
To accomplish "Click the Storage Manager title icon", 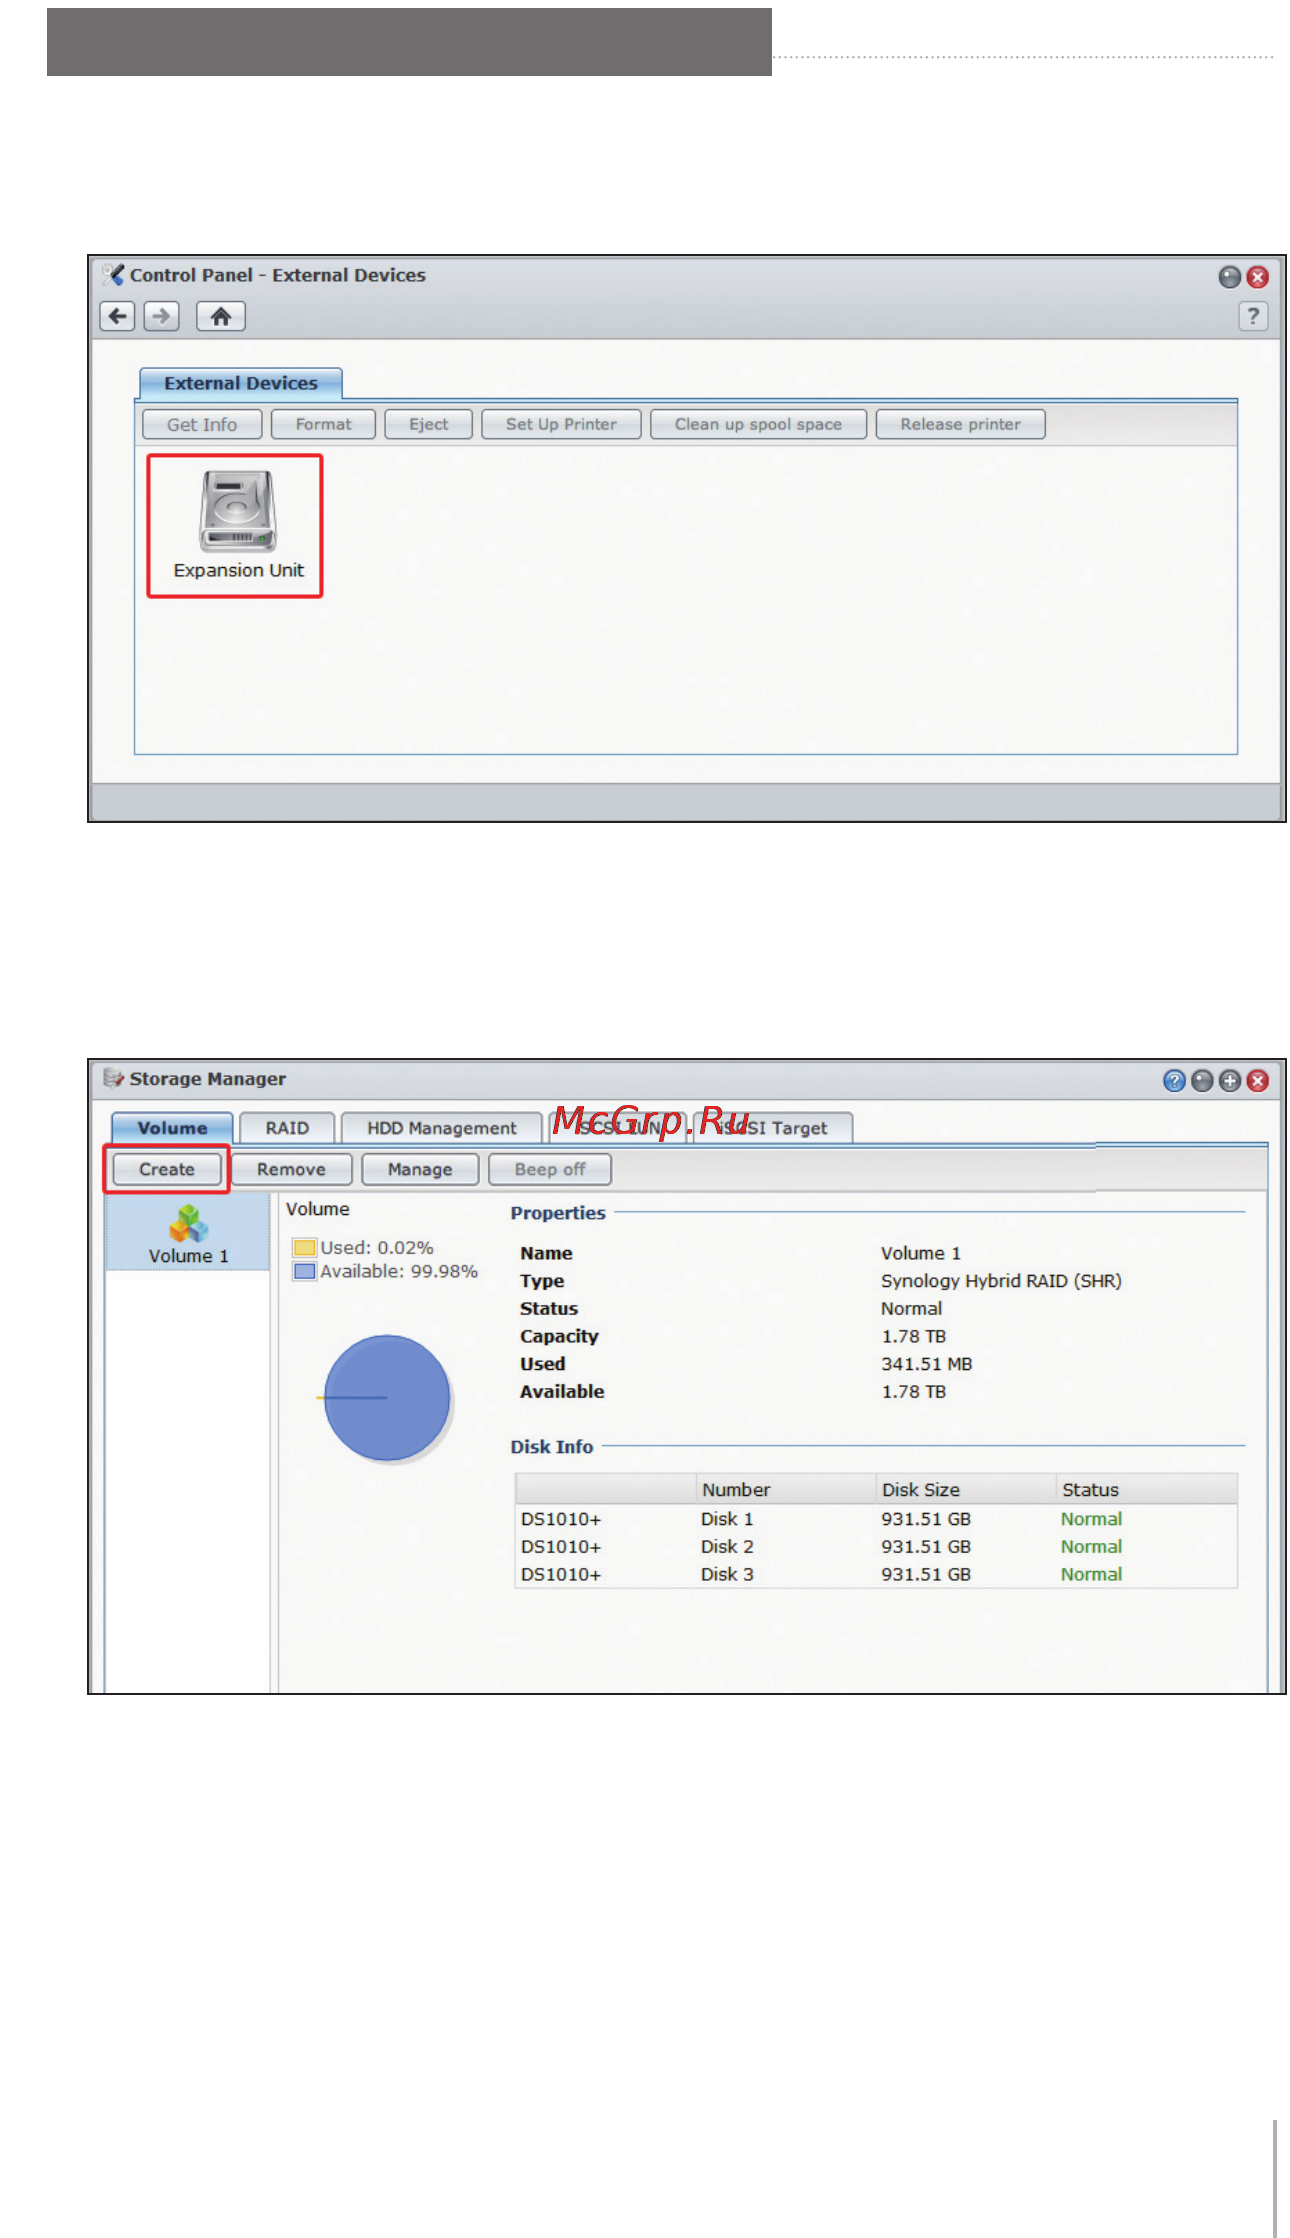I will 113,1078.
